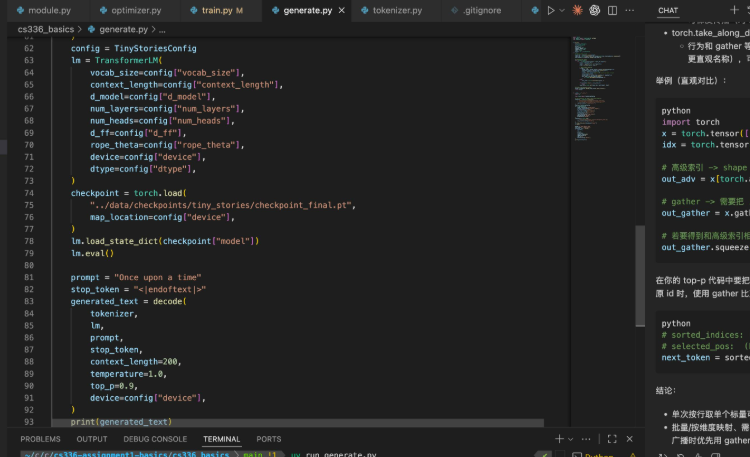Image resolution: width=750 pixels, height=457 pixels.
Task: Split the editor to the right
Action: coord(612,10)
